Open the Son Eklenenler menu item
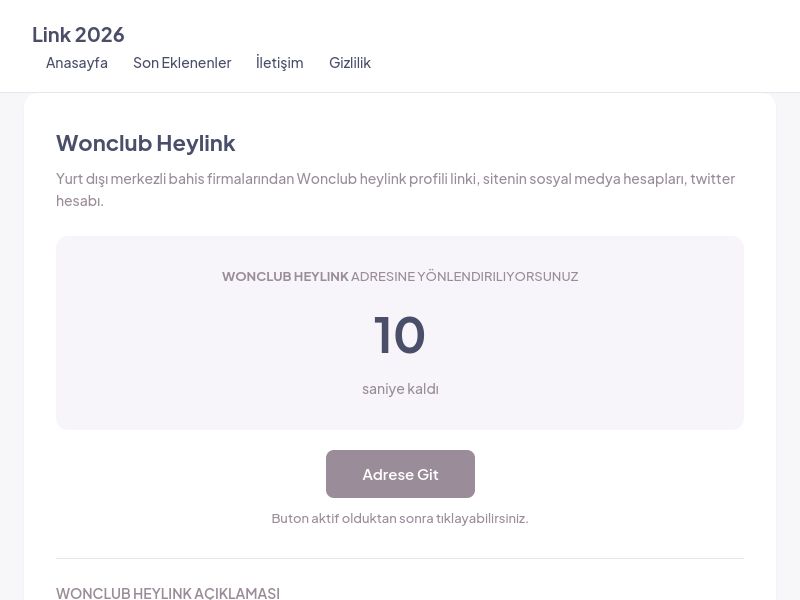 tap(182, 63)
